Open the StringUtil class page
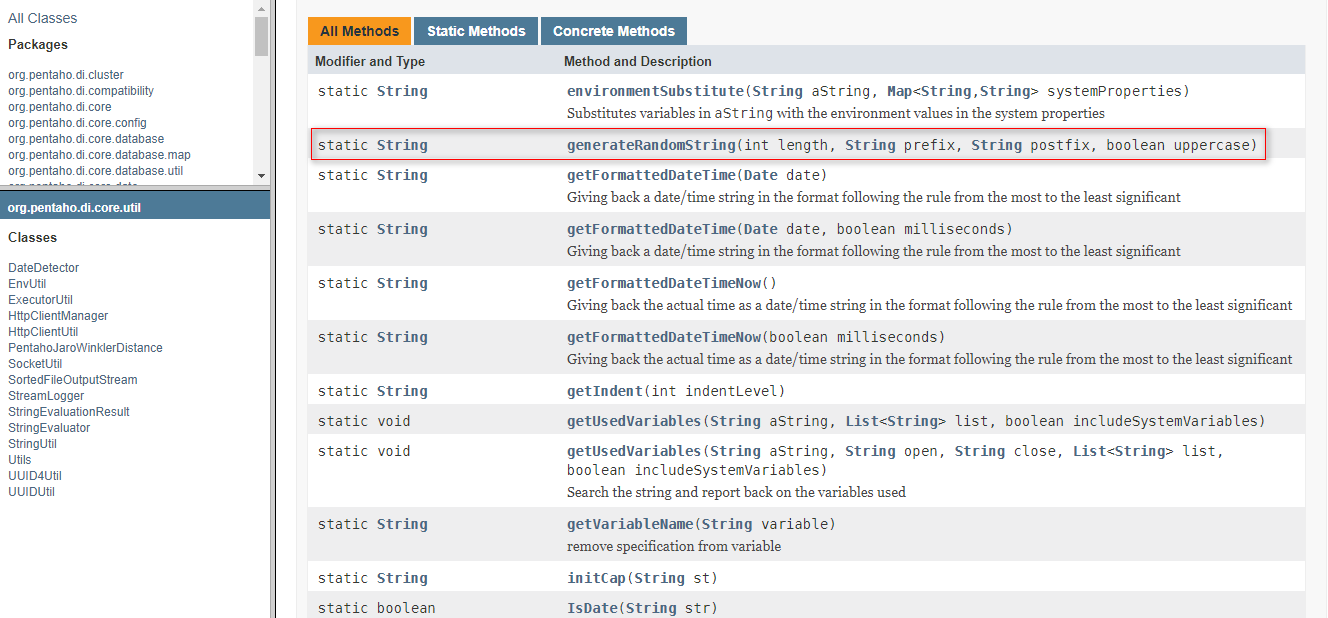 tap(31, 443)
